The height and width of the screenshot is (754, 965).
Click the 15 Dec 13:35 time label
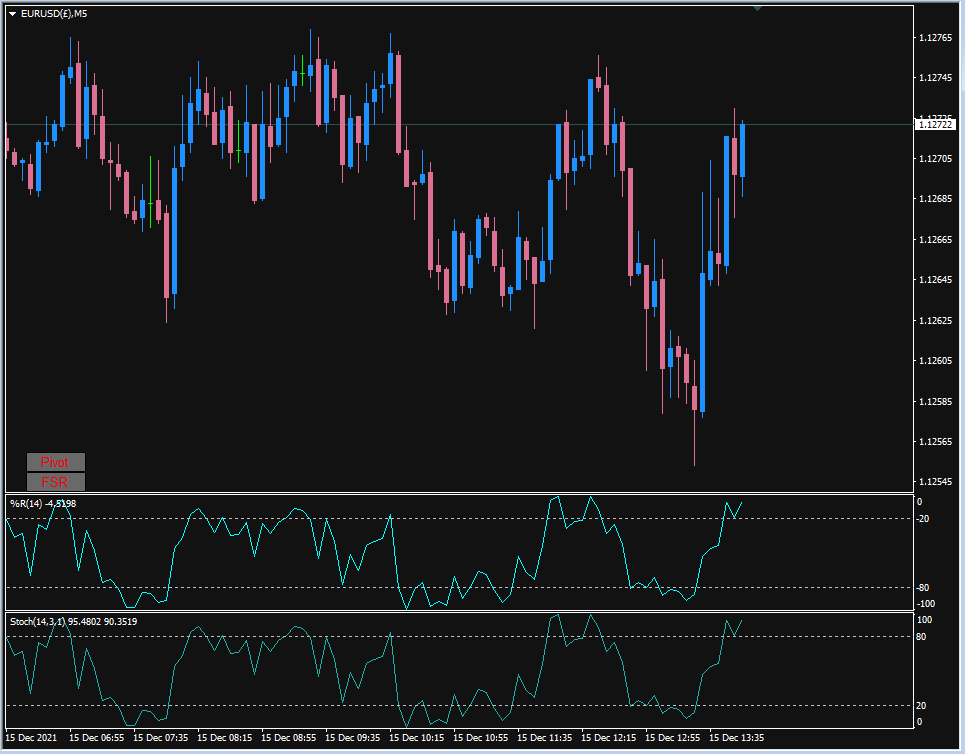737,737
